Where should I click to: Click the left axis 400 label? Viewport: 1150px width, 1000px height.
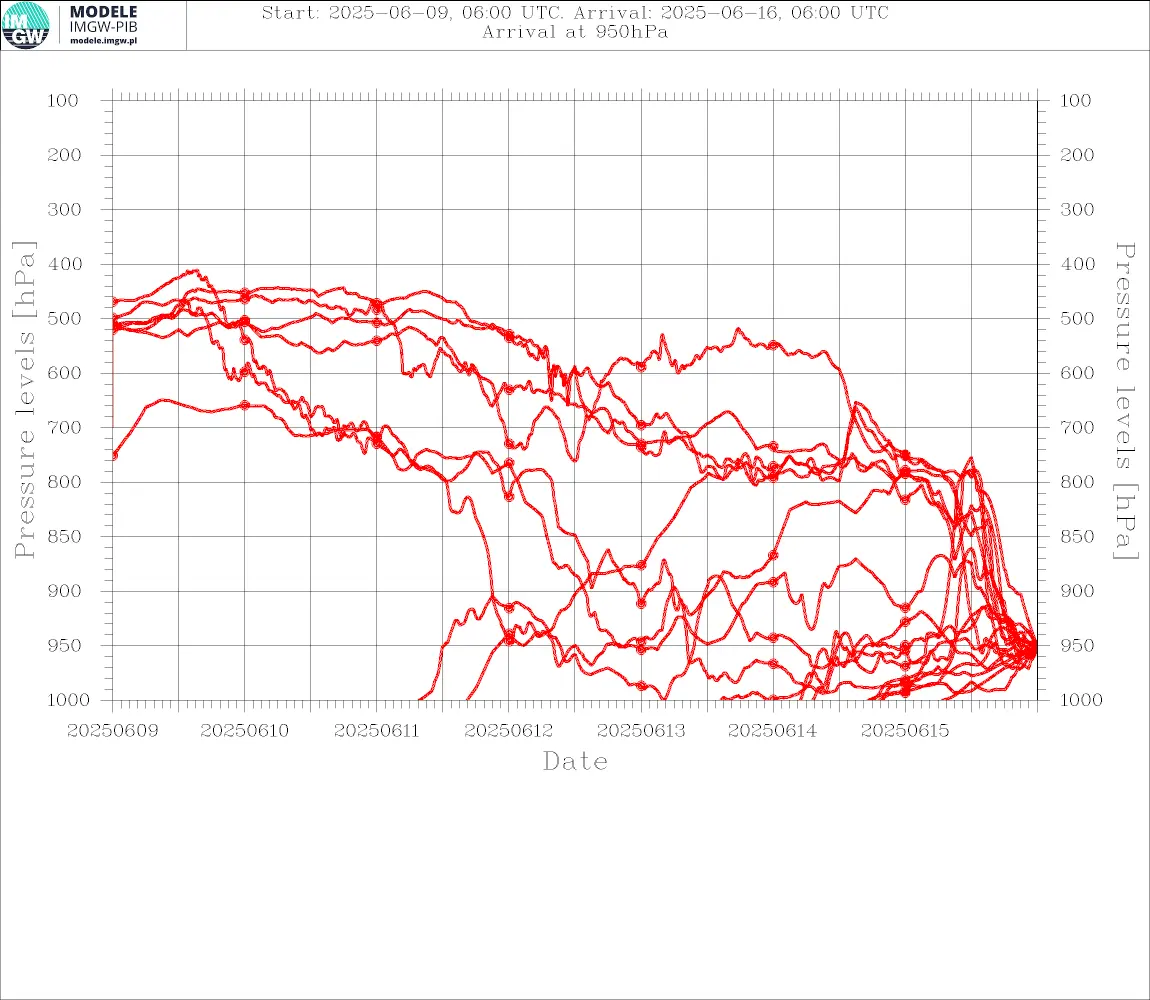coord(65,264)
